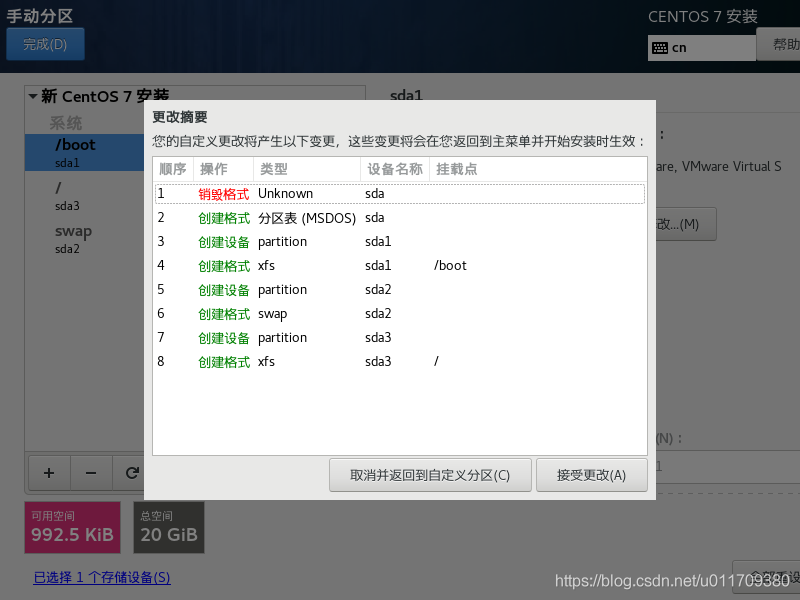Select row 2 分区表 (MSDOS)
The width and height of the screenshot is (800, 600).
[400, 218]
